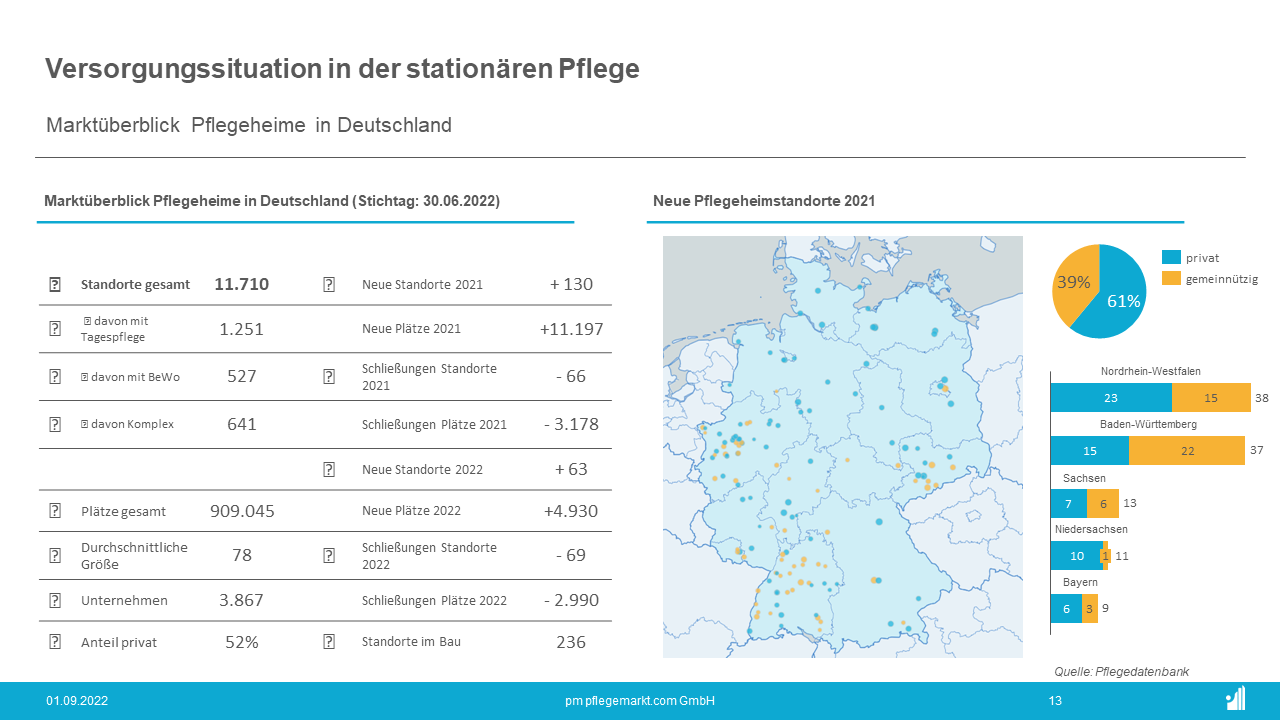Click the orange Baden-Württemberg bar showing 22

point(1187,451)
